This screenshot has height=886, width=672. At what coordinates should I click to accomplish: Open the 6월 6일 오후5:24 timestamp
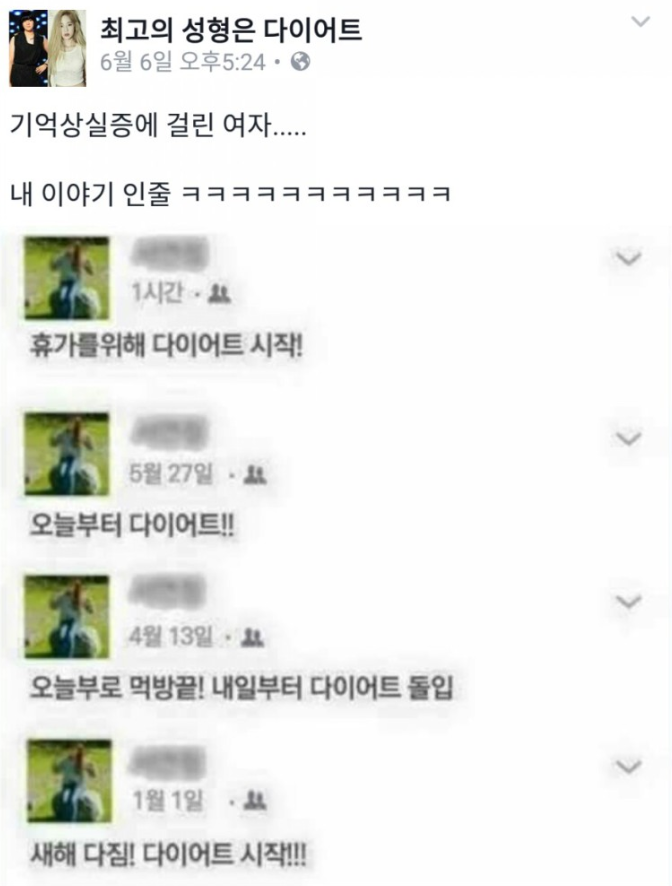tap(183, 62)
